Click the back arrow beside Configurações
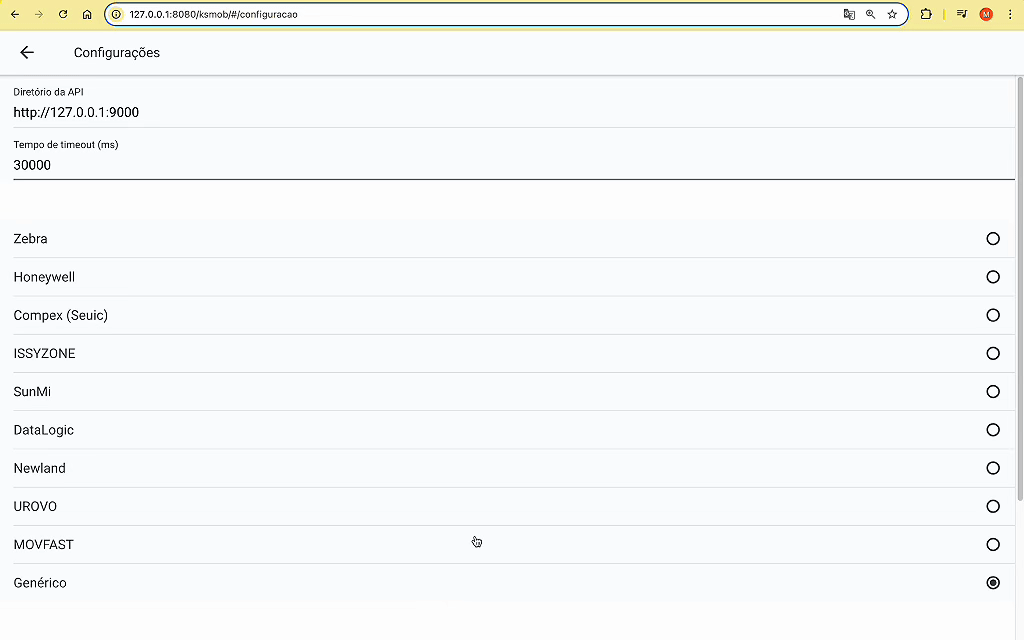Image resolution: width=1024 pixels, height=640 pixels. click(27, 53)
